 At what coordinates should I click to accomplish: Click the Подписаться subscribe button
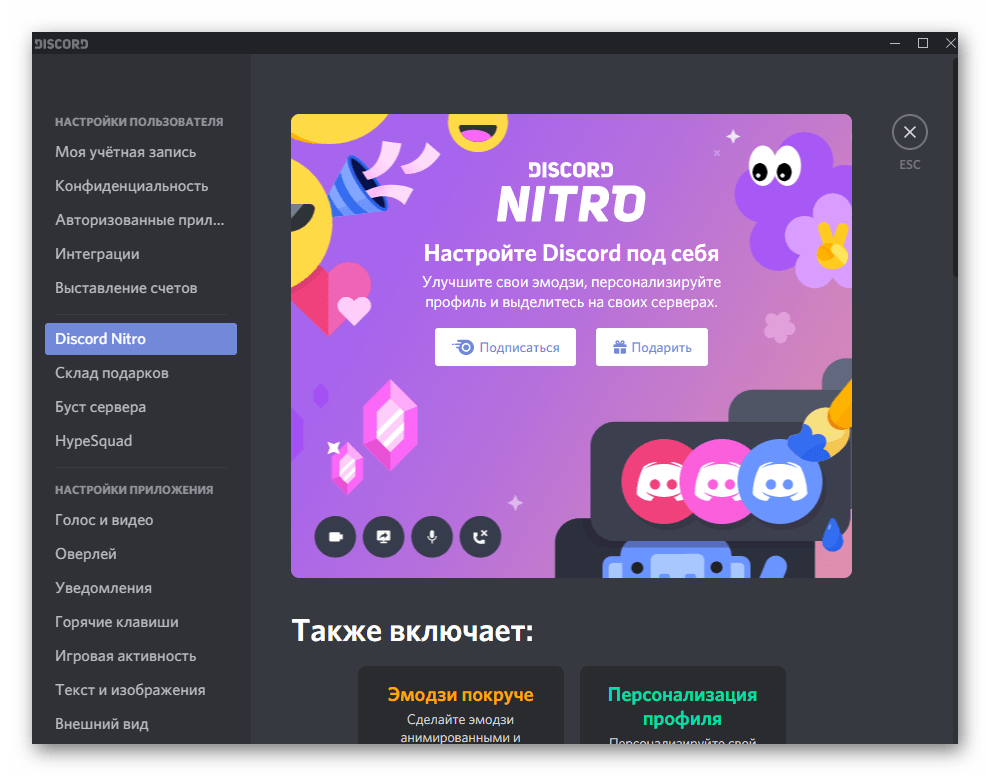pyautogui.click(x=505, y=347)
